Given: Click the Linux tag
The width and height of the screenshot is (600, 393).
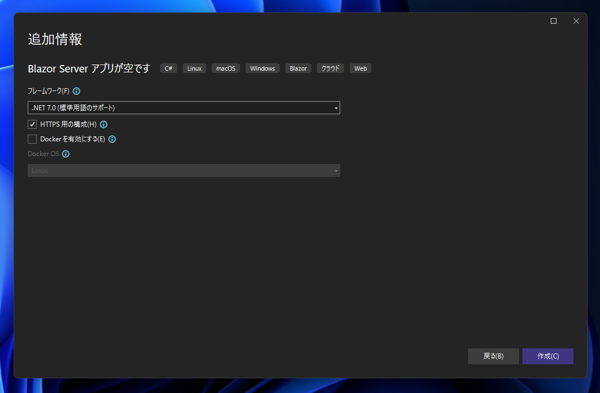Looking at the screenshot, I should 194,68.
